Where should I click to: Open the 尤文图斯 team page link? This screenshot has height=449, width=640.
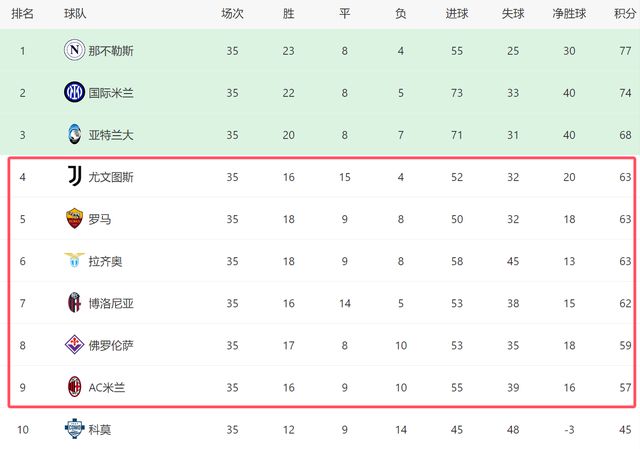110,177
